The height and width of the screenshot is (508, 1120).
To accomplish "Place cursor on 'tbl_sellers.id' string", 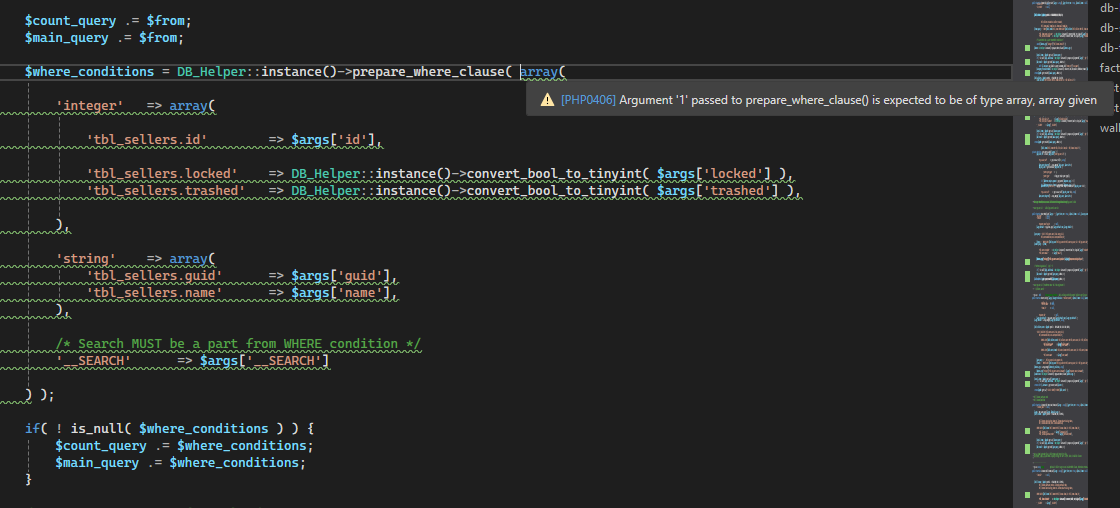I will pyautogui.click(x=146, y=139).
